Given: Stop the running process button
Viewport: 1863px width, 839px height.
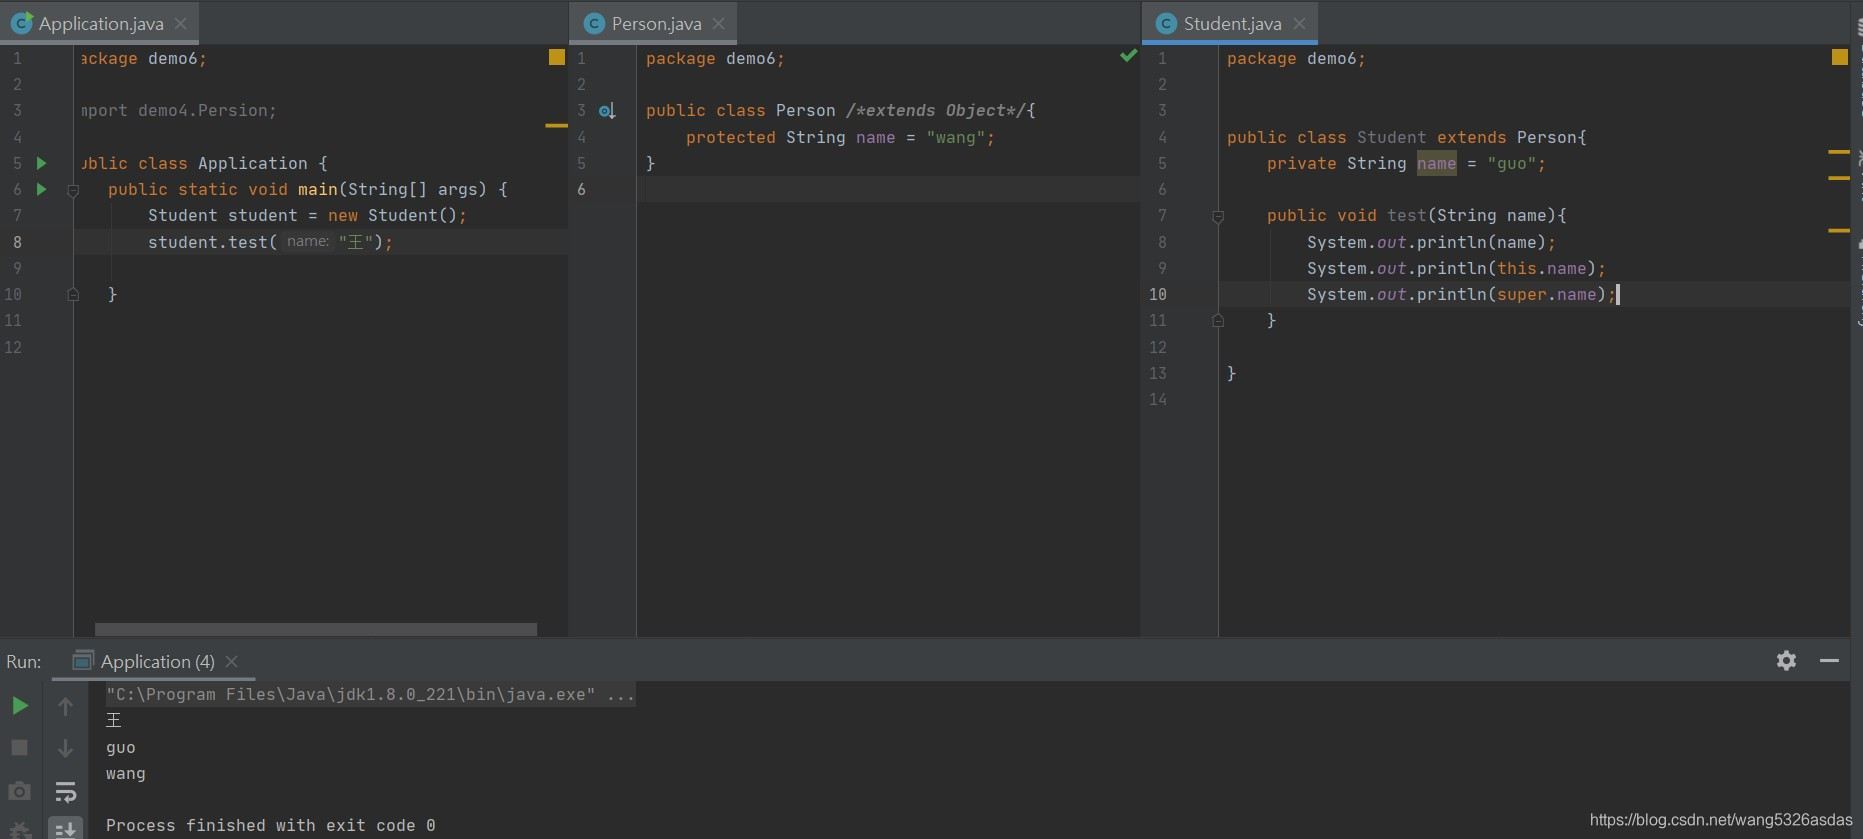Looking at the screenshot, I should (x=19, y=748).
